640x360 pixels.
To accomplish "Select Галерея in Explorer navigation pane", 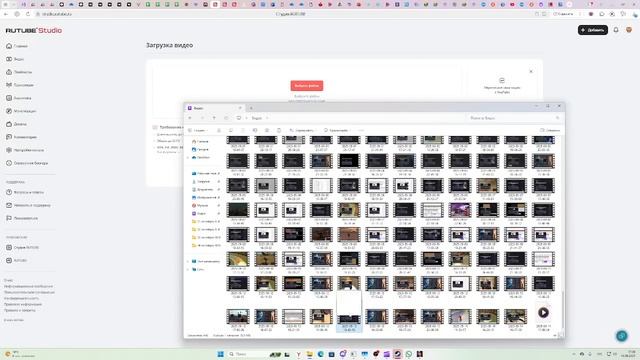I will tap(200, 149).
